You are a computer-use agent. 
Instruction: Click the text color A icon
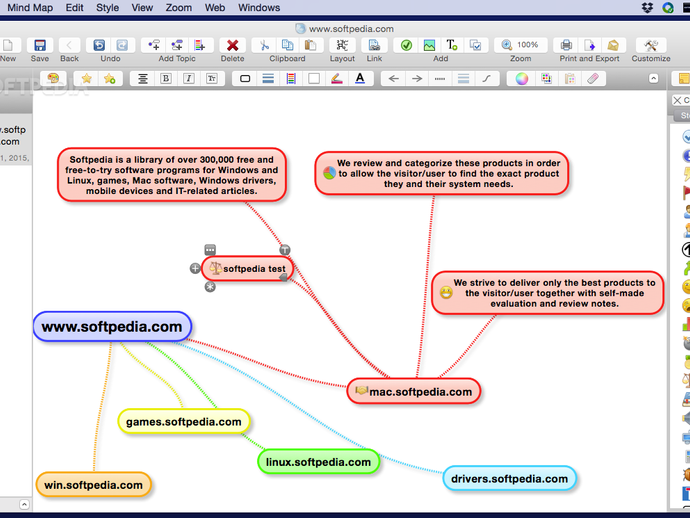point(360,78)
